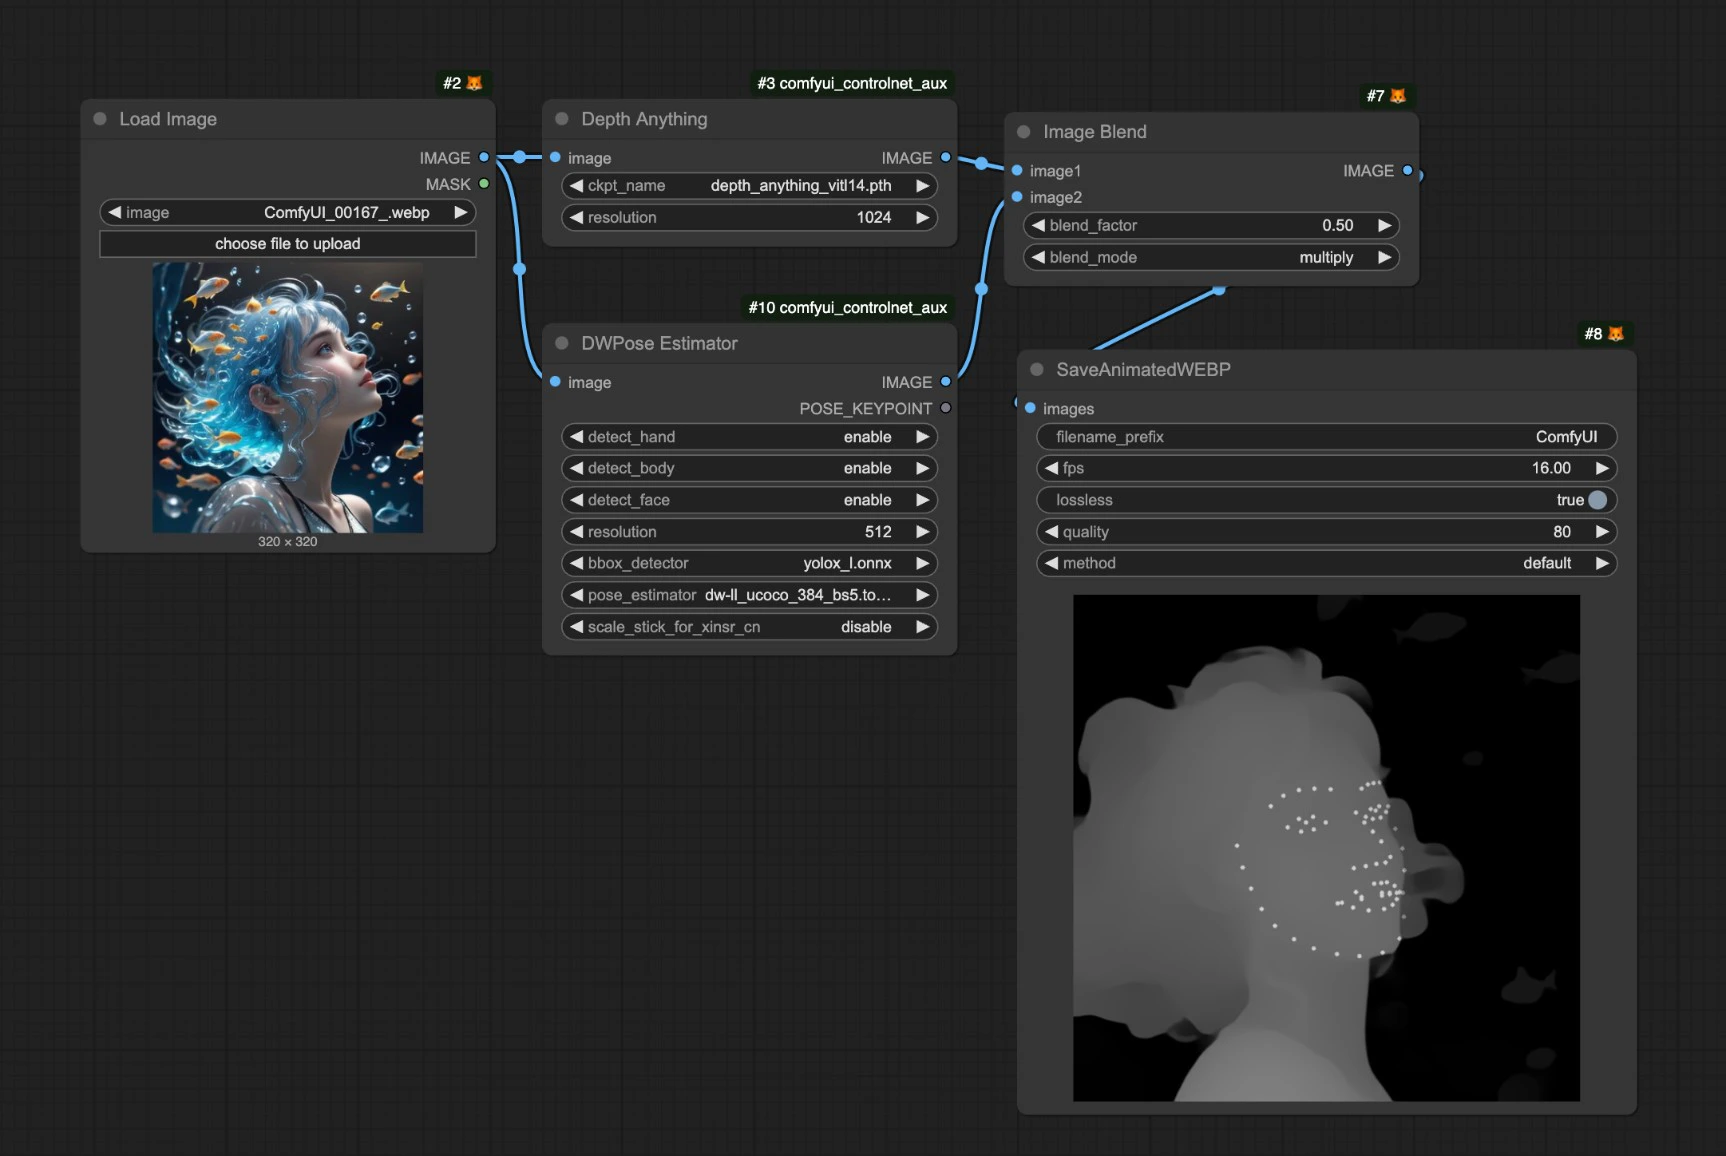Collapse the DWPose Estimator node title circle

click(560, 343)
